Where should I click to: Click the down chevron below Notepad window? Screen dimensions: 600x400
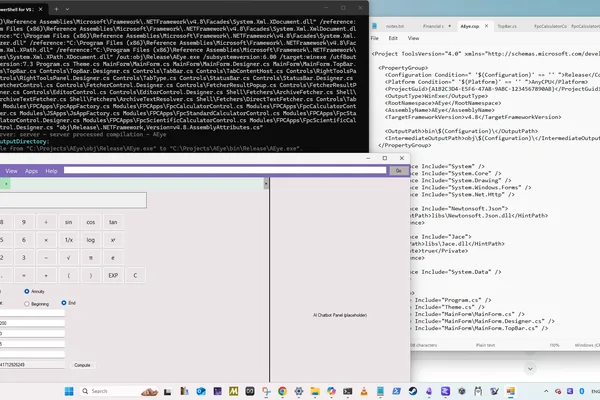[x=530, y=369]
